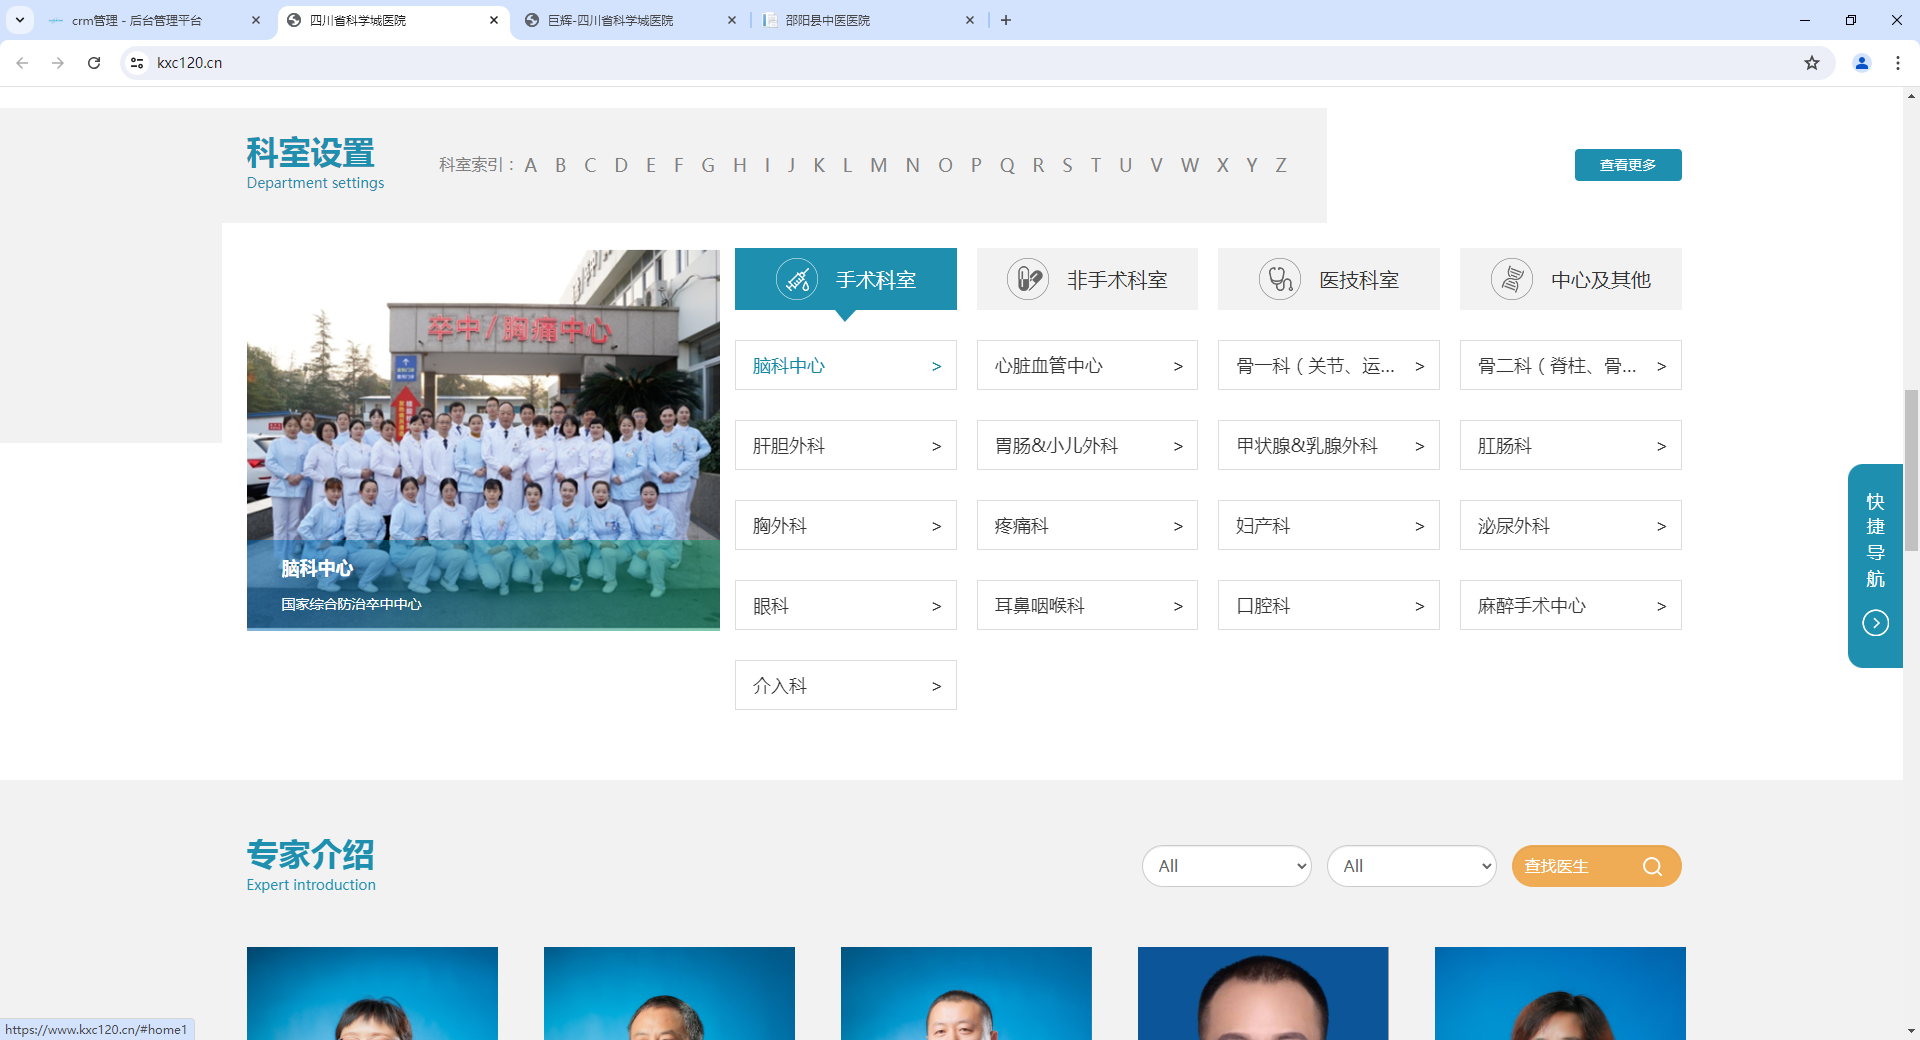Image resolution: width=1920 pixels, height=1040 pixels.
Task: Open the 眼科 department
Action: pyautogui.click(x=846, y=605)
